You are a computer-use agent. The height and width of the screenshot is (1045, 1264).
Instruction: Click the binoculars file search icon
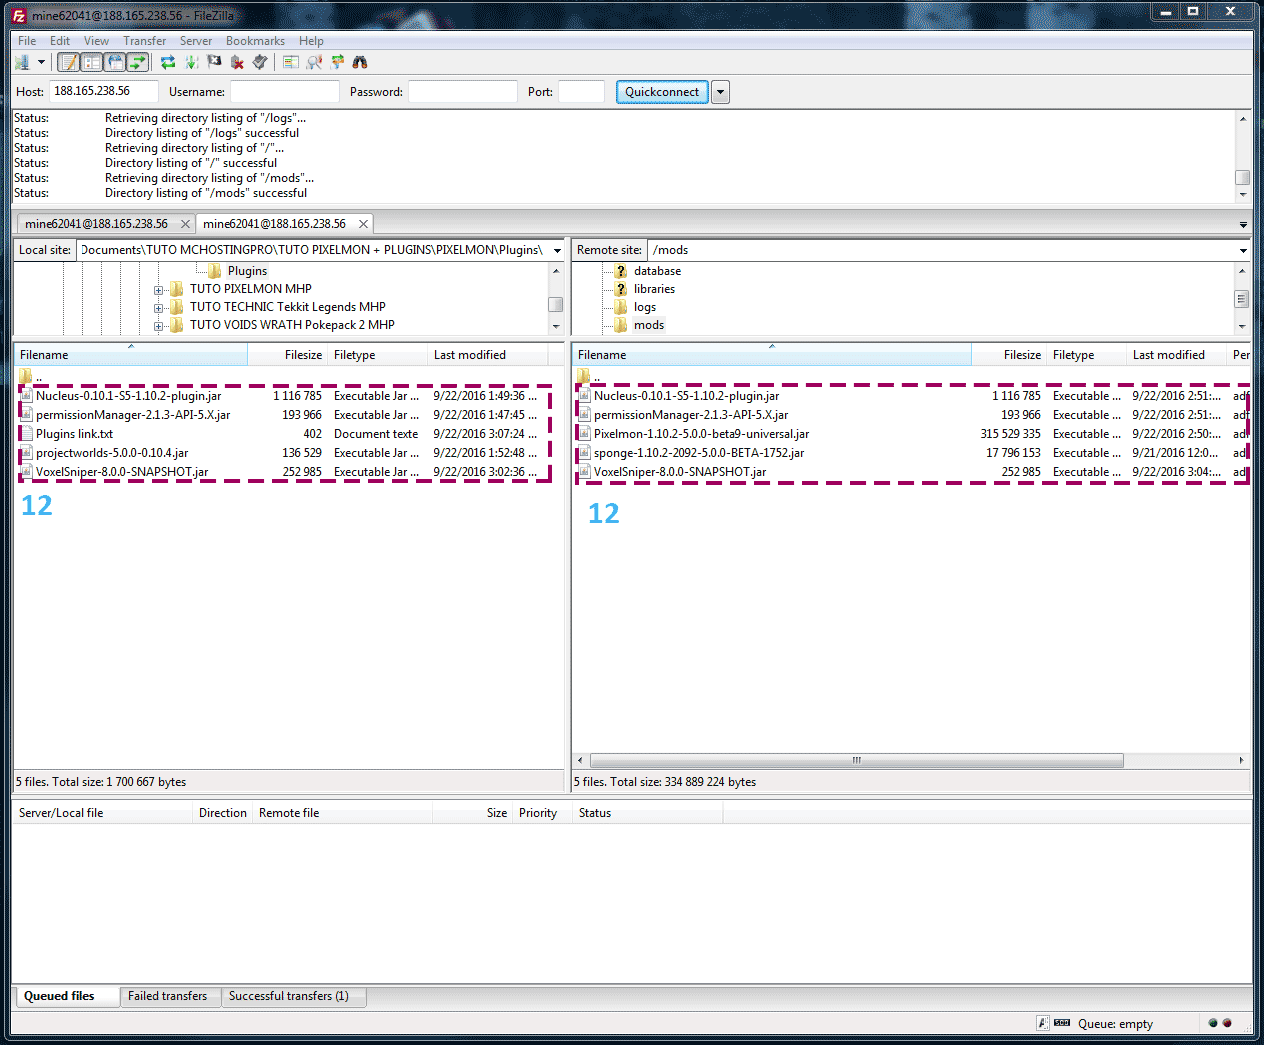[360, 63]
